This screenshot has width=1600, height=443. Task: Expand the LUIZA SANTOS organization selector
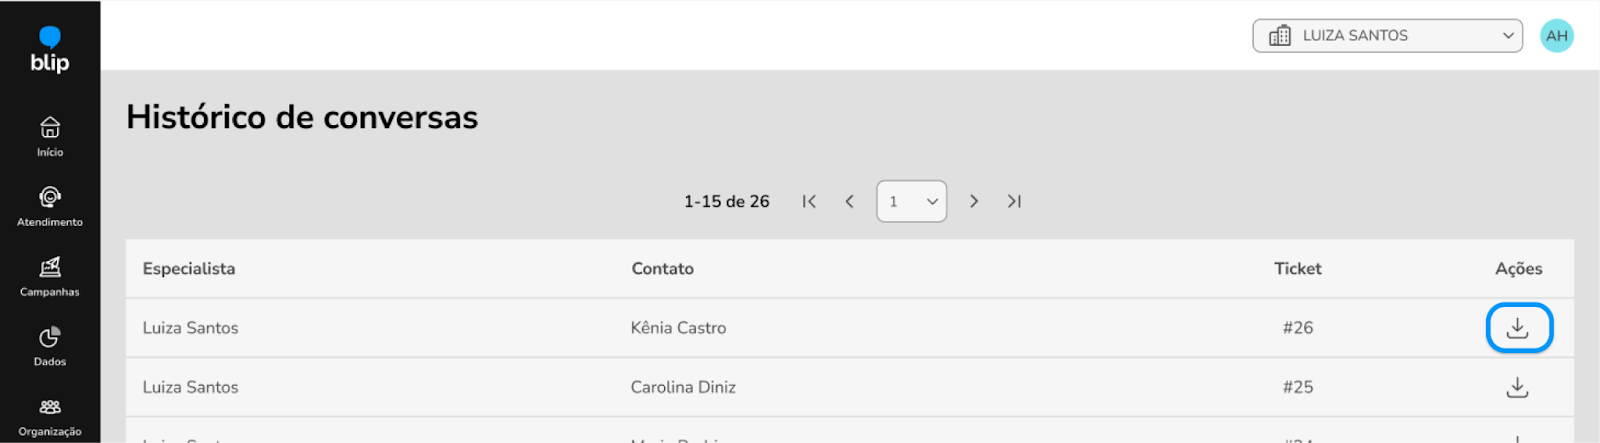pyautogui.click(x=1387, y=36)
